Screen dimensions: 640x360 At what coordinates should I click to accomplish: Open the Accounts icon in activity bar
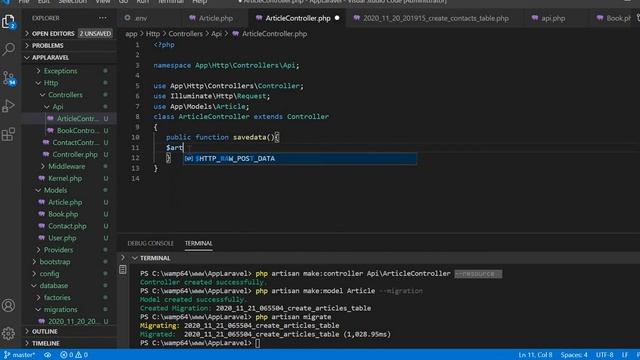pyautogui.click(x=9, y=305)
